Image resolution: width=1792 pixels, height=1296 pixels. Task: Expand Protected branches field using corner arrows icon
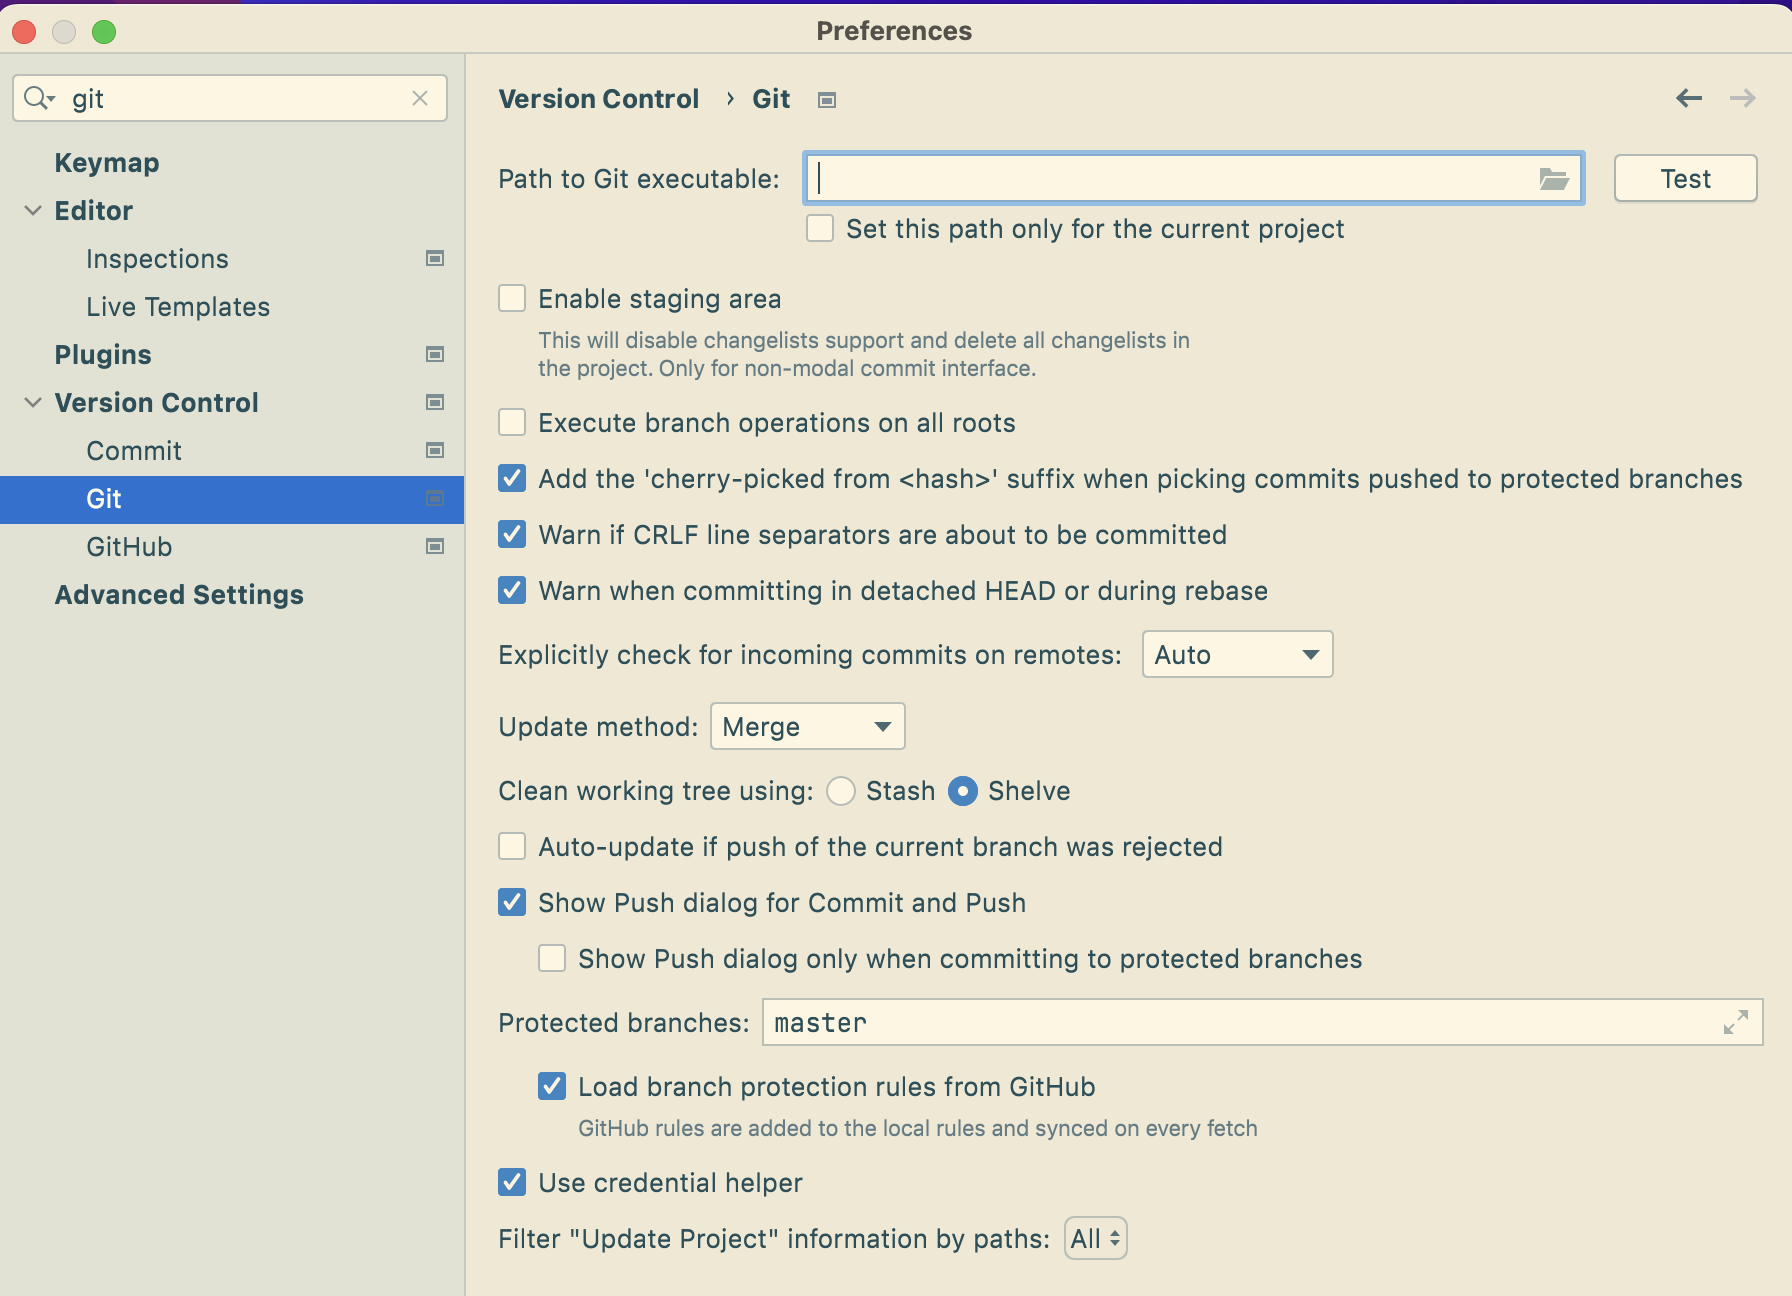[1737, 1022]
